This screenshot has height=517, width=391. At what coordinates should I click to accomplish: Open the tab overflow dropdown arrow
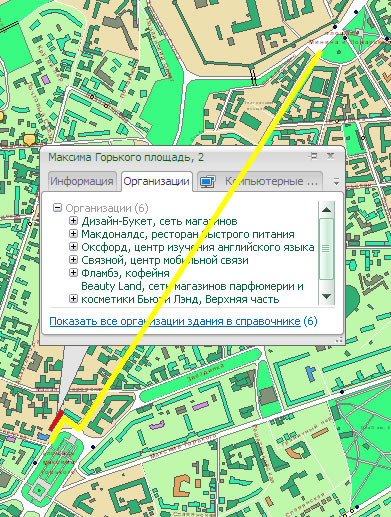(x=336, y=182)
